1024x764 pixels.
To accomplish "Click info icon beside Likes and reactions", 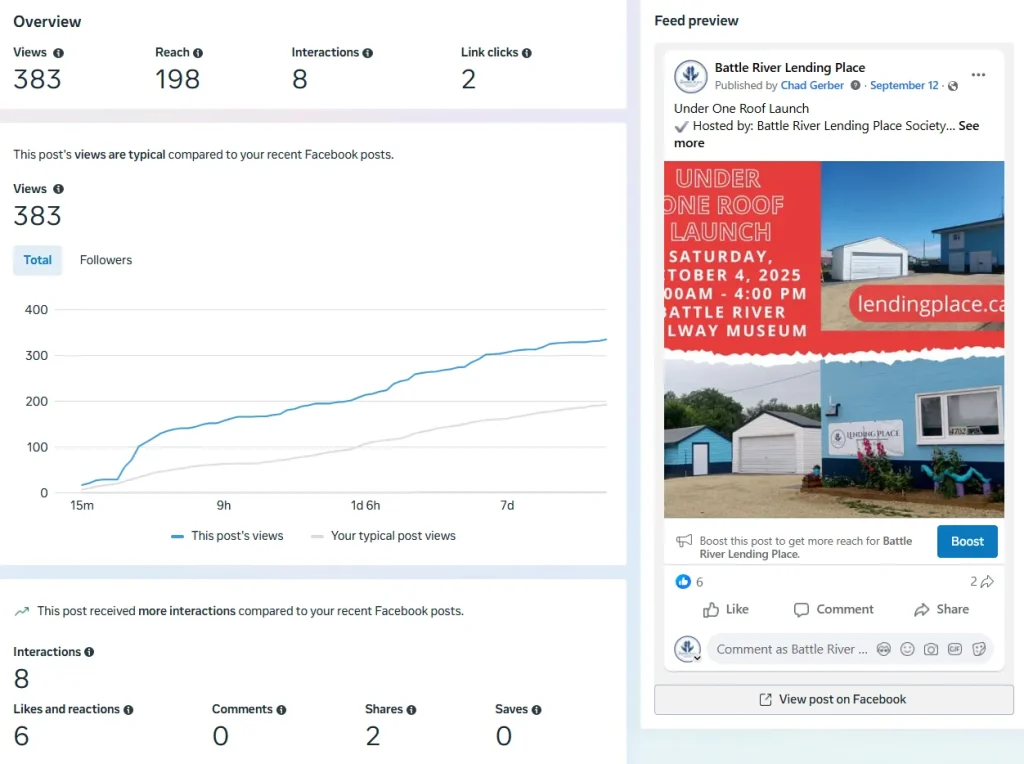I will click(x=128, y=710).
